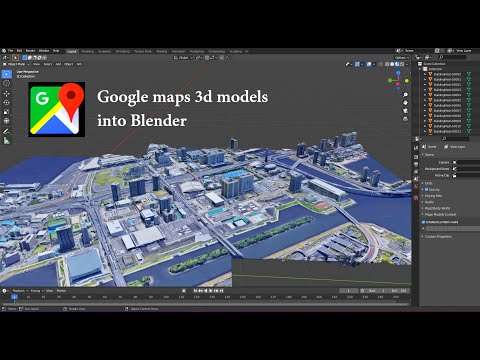480x360 pixels.
Task: Toggle checkbox in Maps Models Control panel
Action: pyautogui.click(x=424, y=222)
